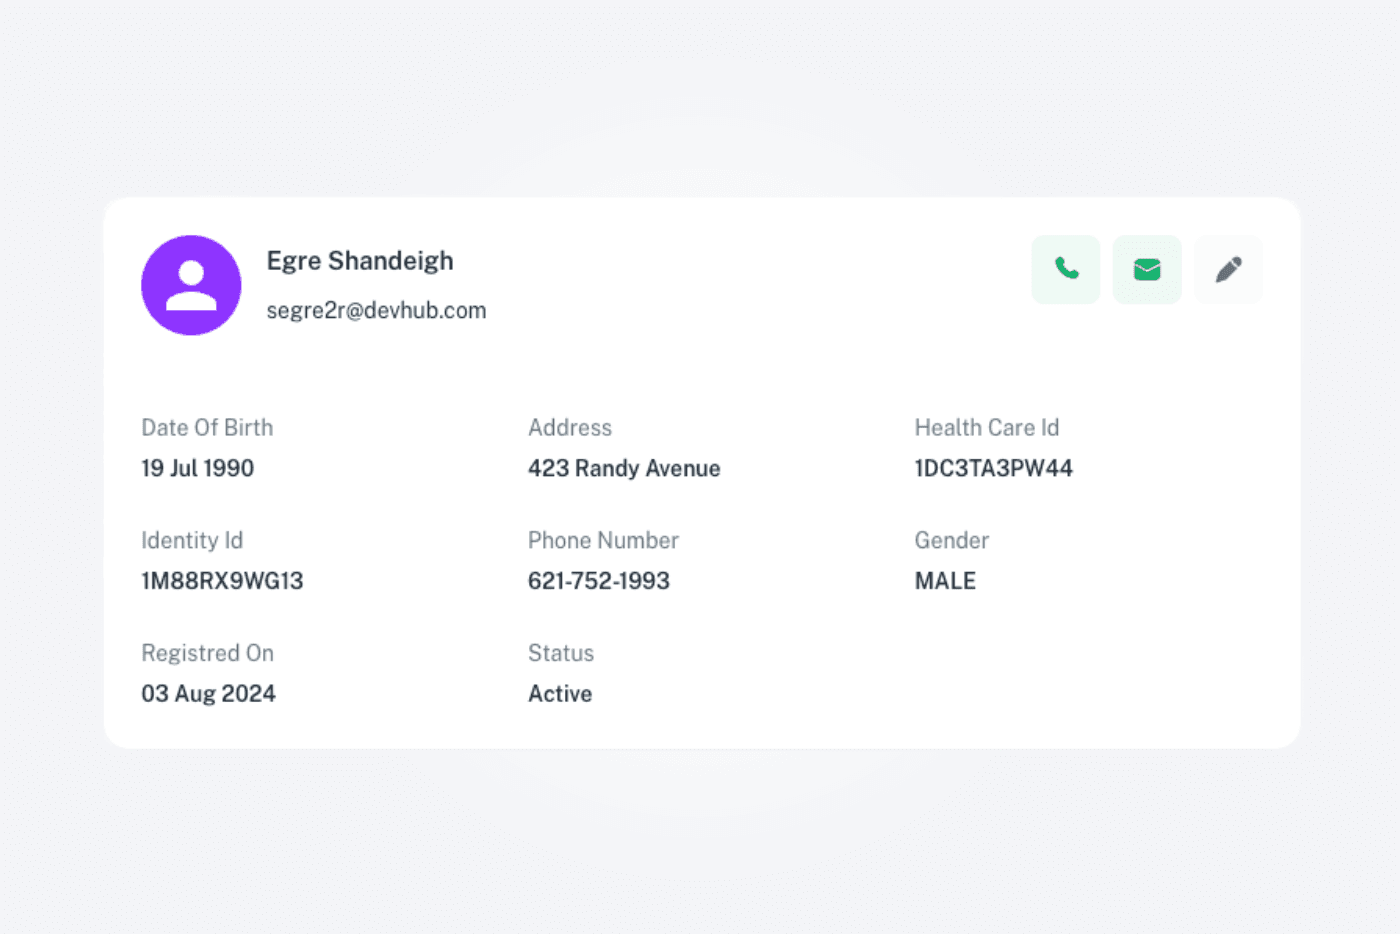This screenshot has height=934, width=1400.
Task: Click the Address field label
Action: [x=570, y=428]
